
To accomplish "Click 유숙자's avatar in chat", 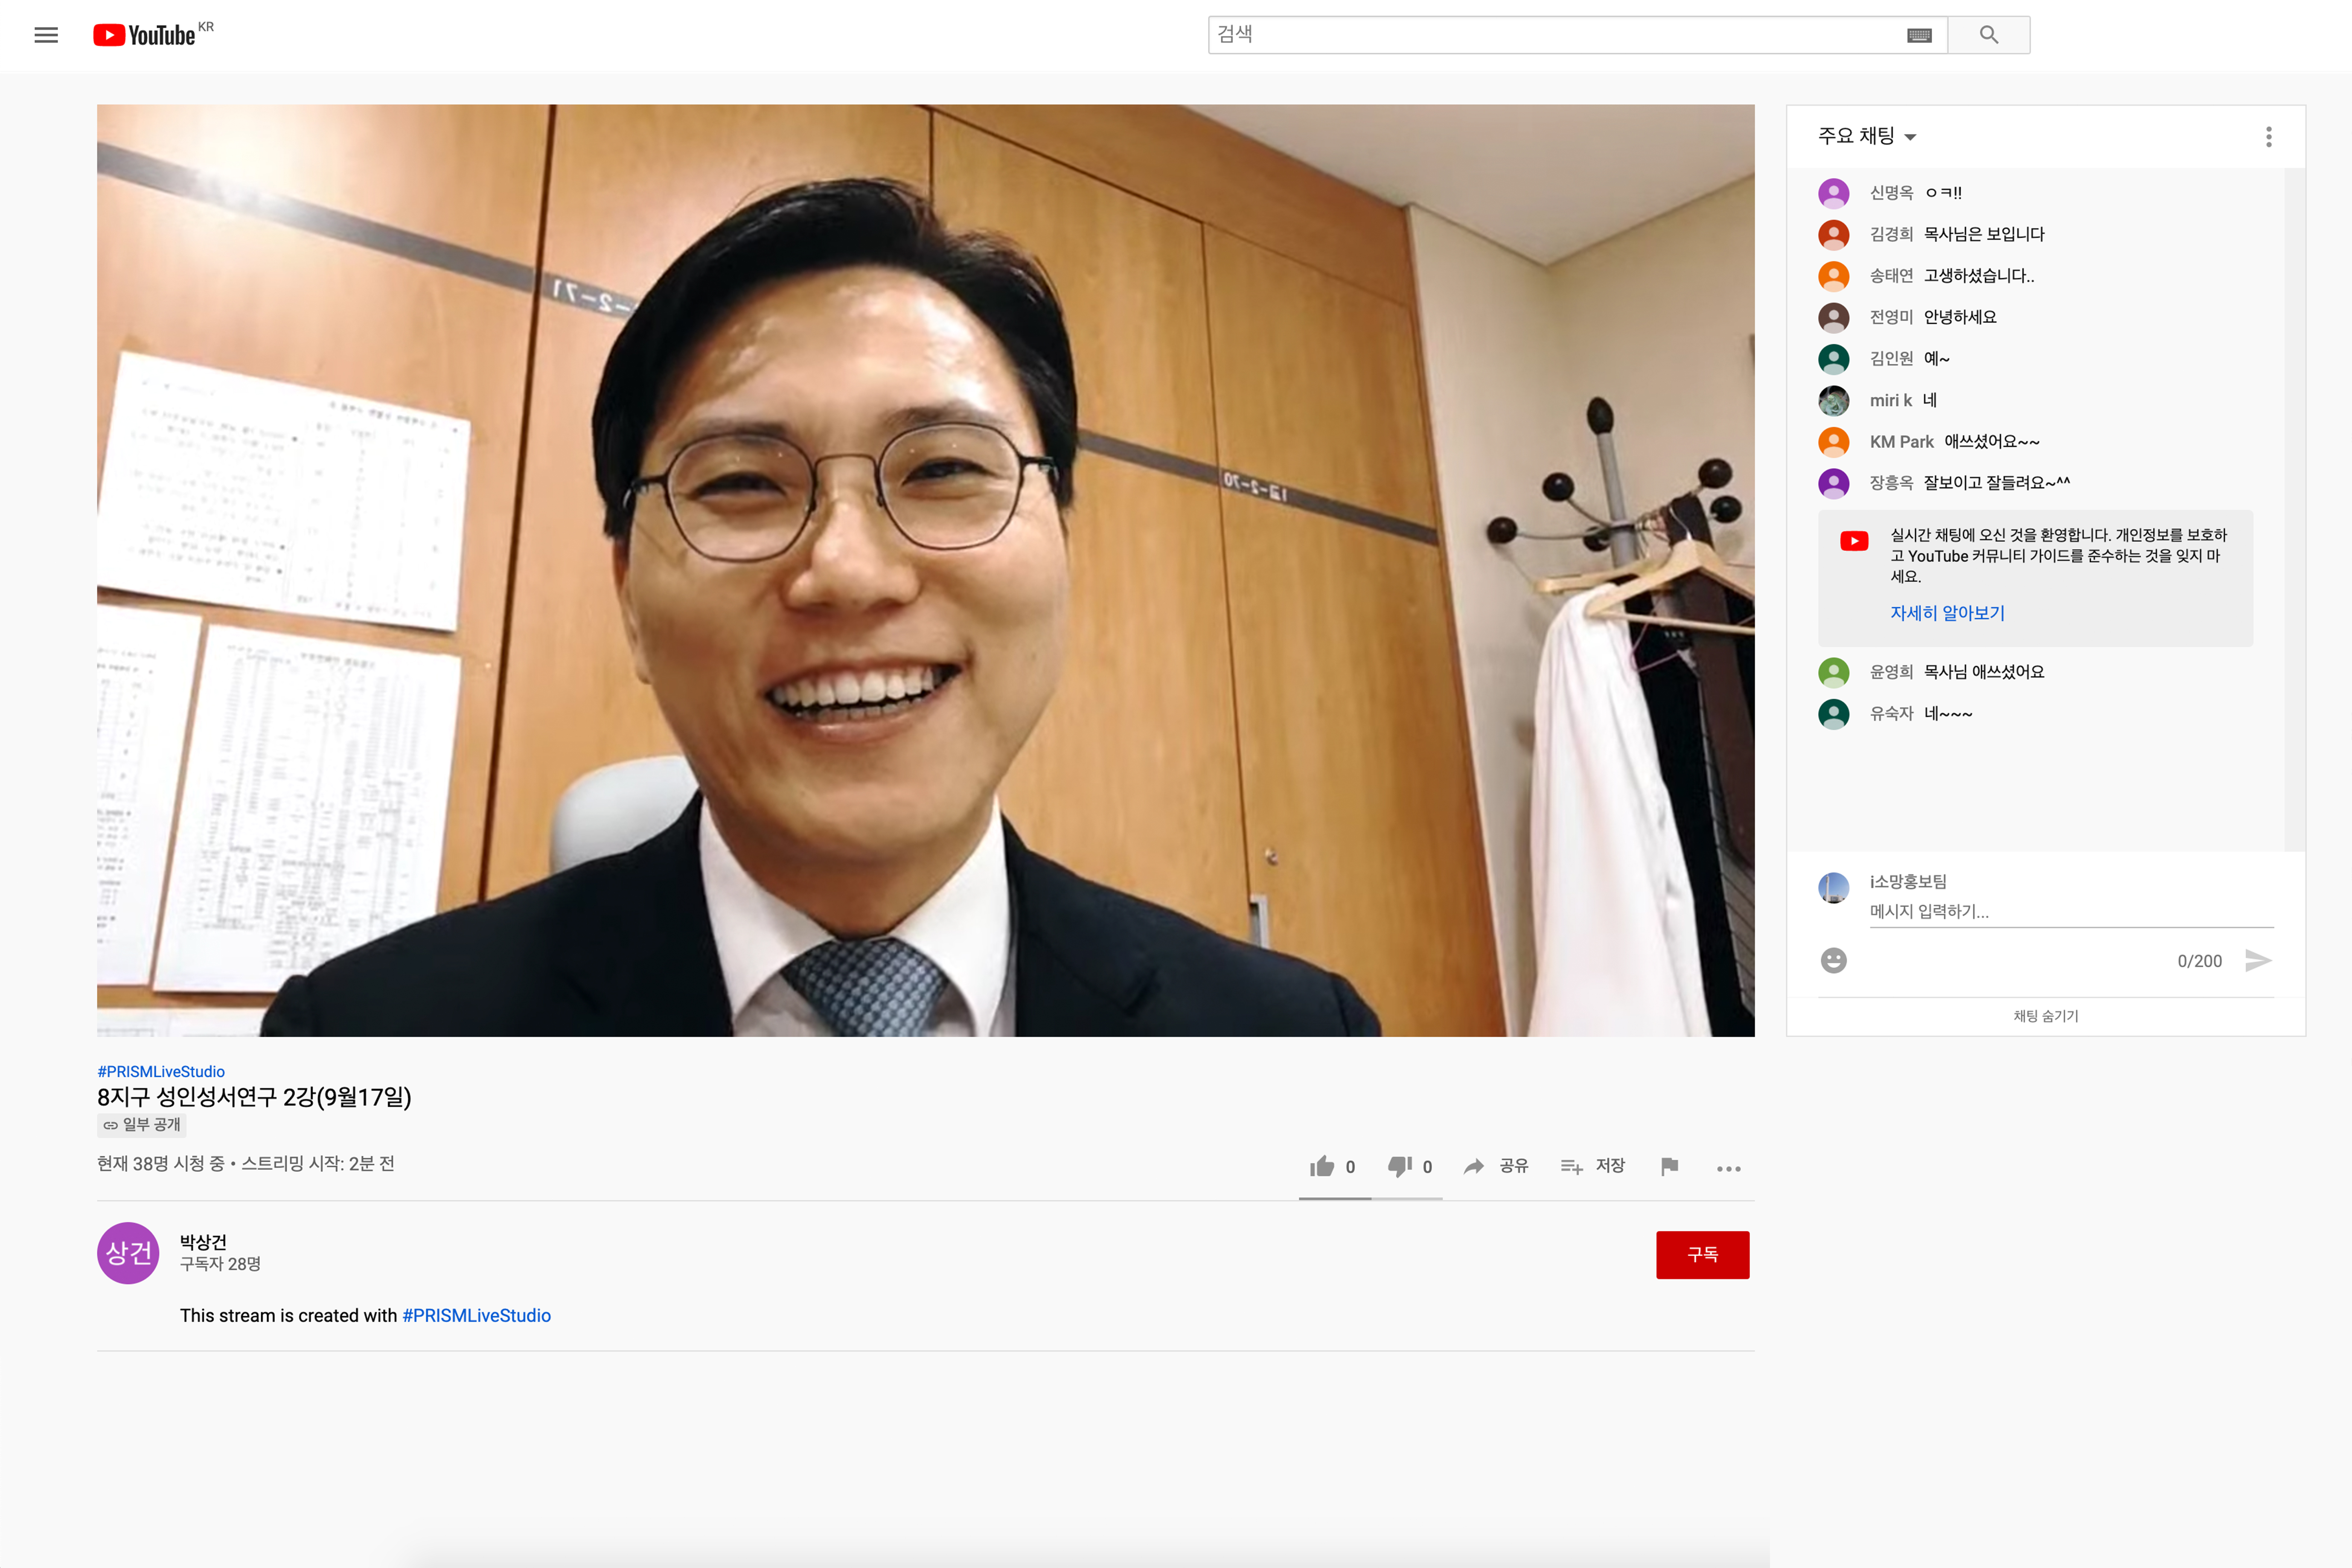I will [1833, 714].
